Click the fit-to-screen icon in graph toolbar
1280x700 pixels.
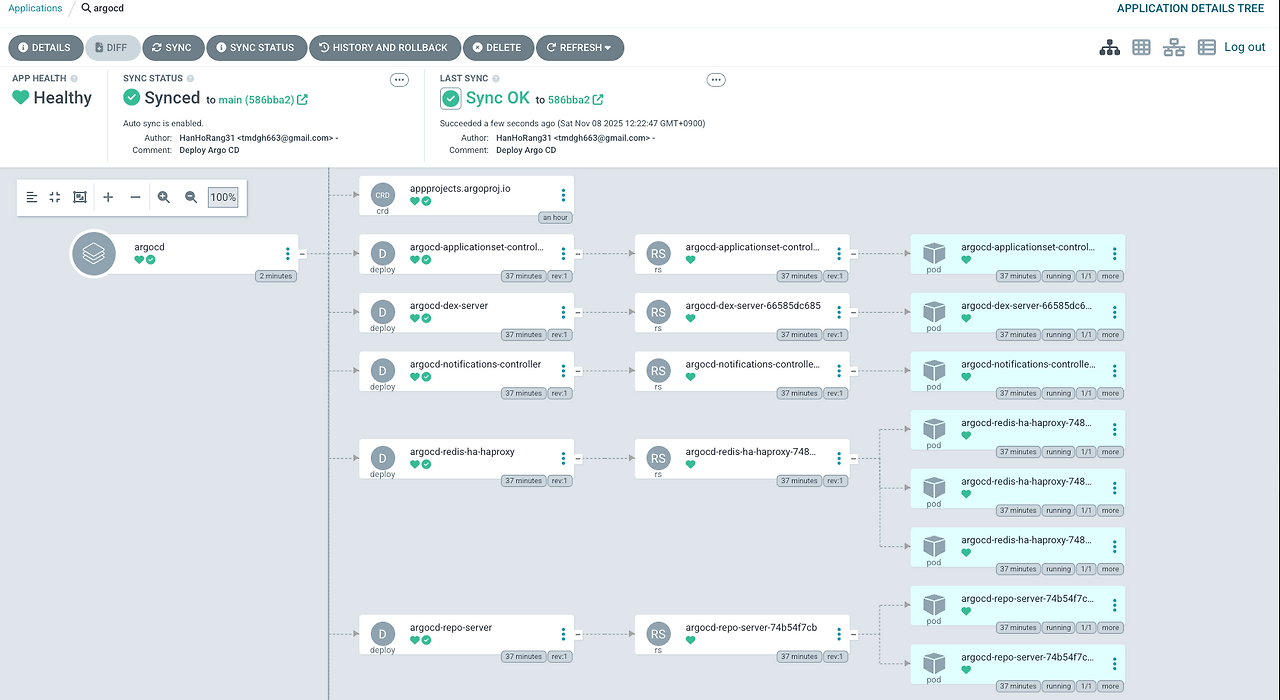(80, 197)
